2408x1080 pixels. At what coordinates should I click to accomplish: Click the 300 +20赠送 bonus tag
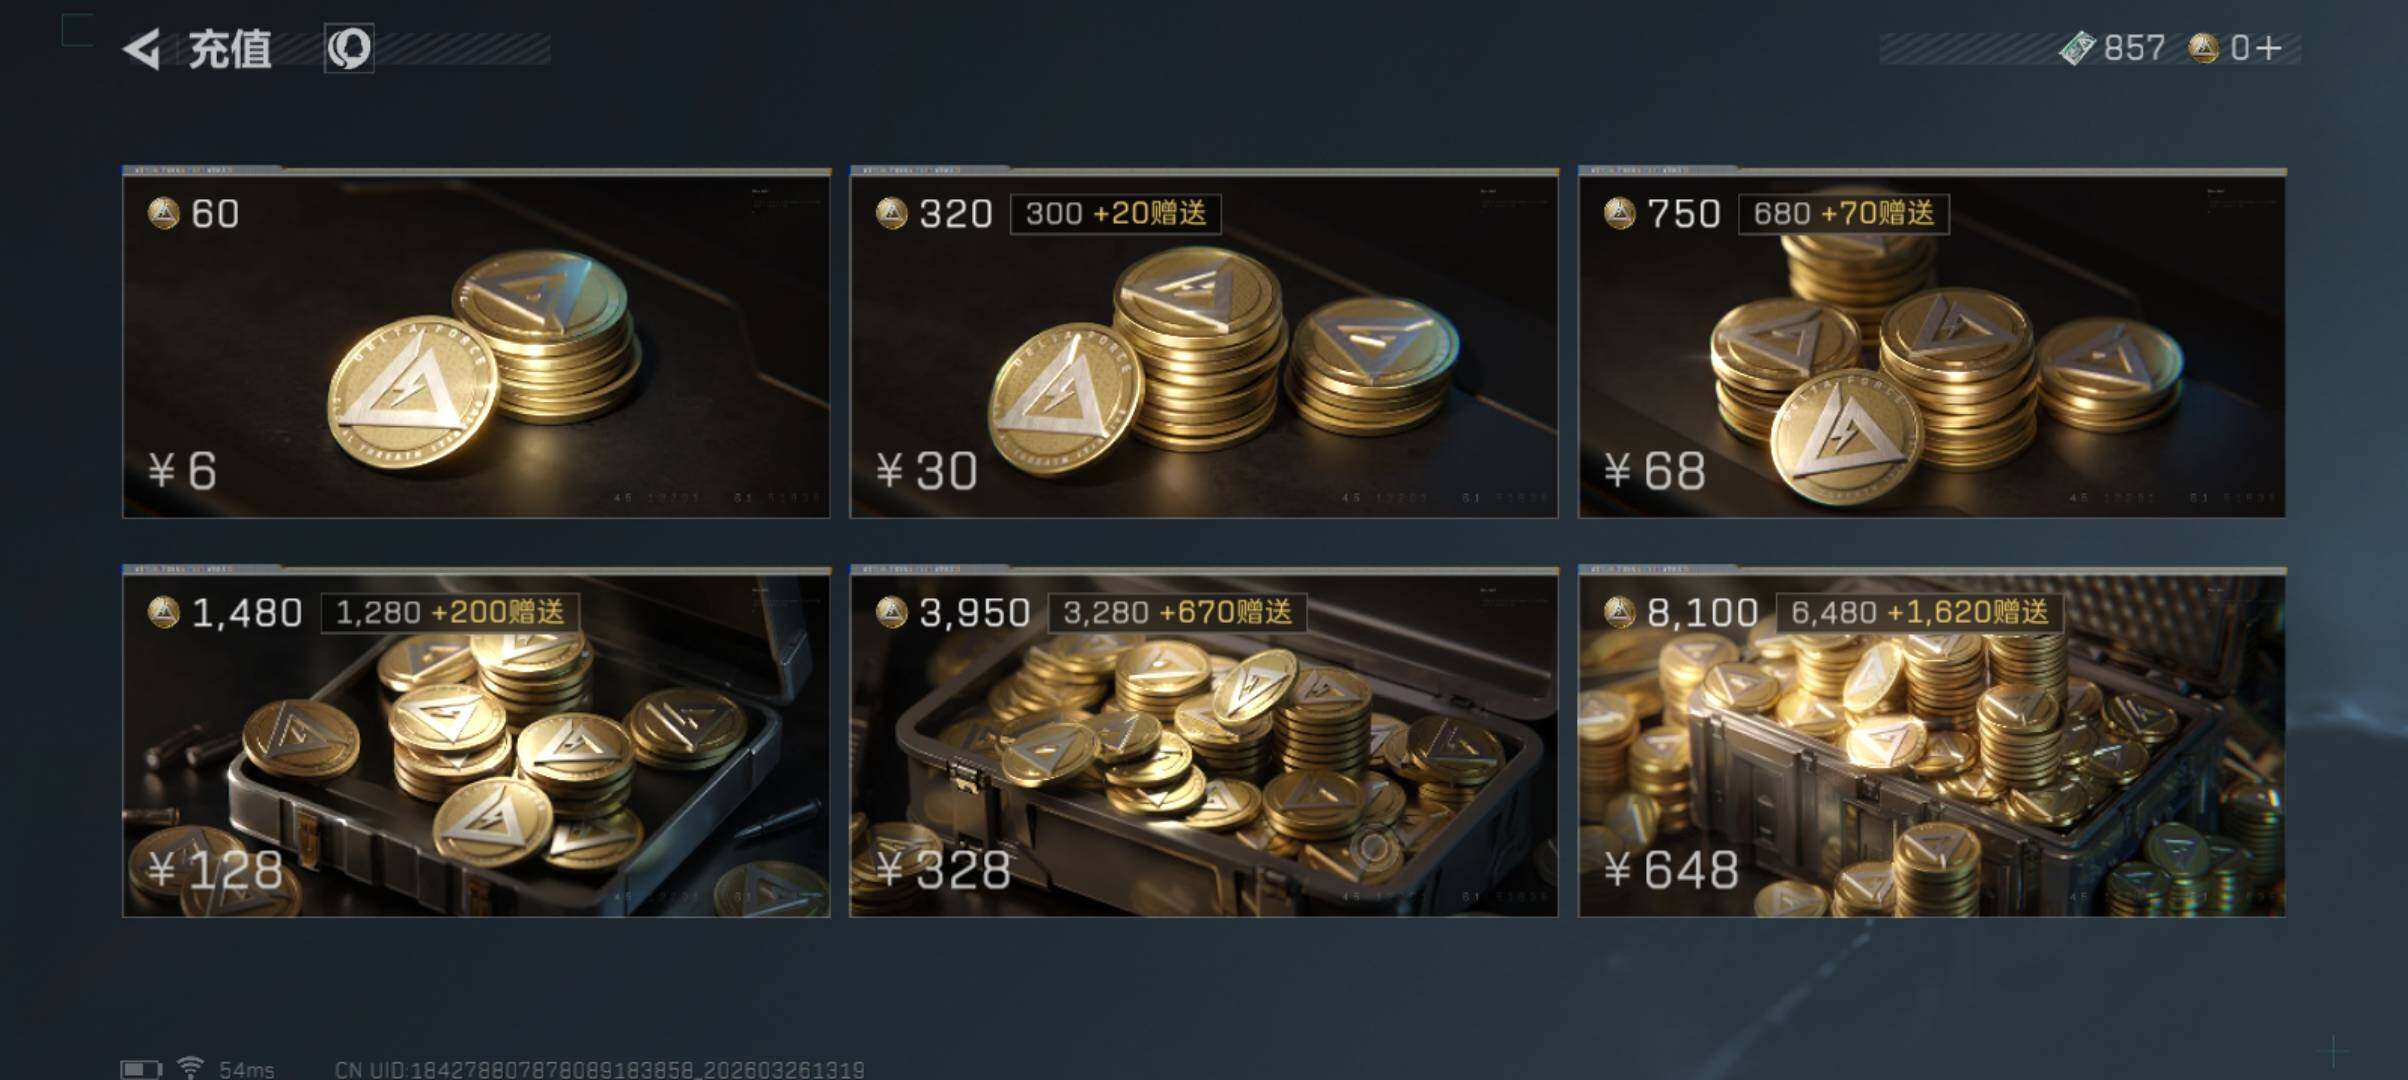pos(1116,213)
